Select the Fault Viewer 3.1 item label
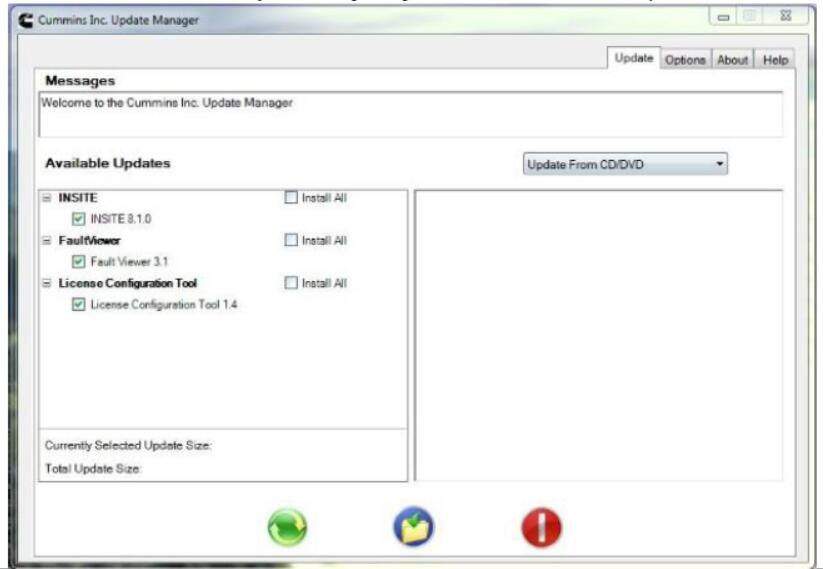Image resolution: width=823 pixels, height=569 pixels. pos(129,261)
